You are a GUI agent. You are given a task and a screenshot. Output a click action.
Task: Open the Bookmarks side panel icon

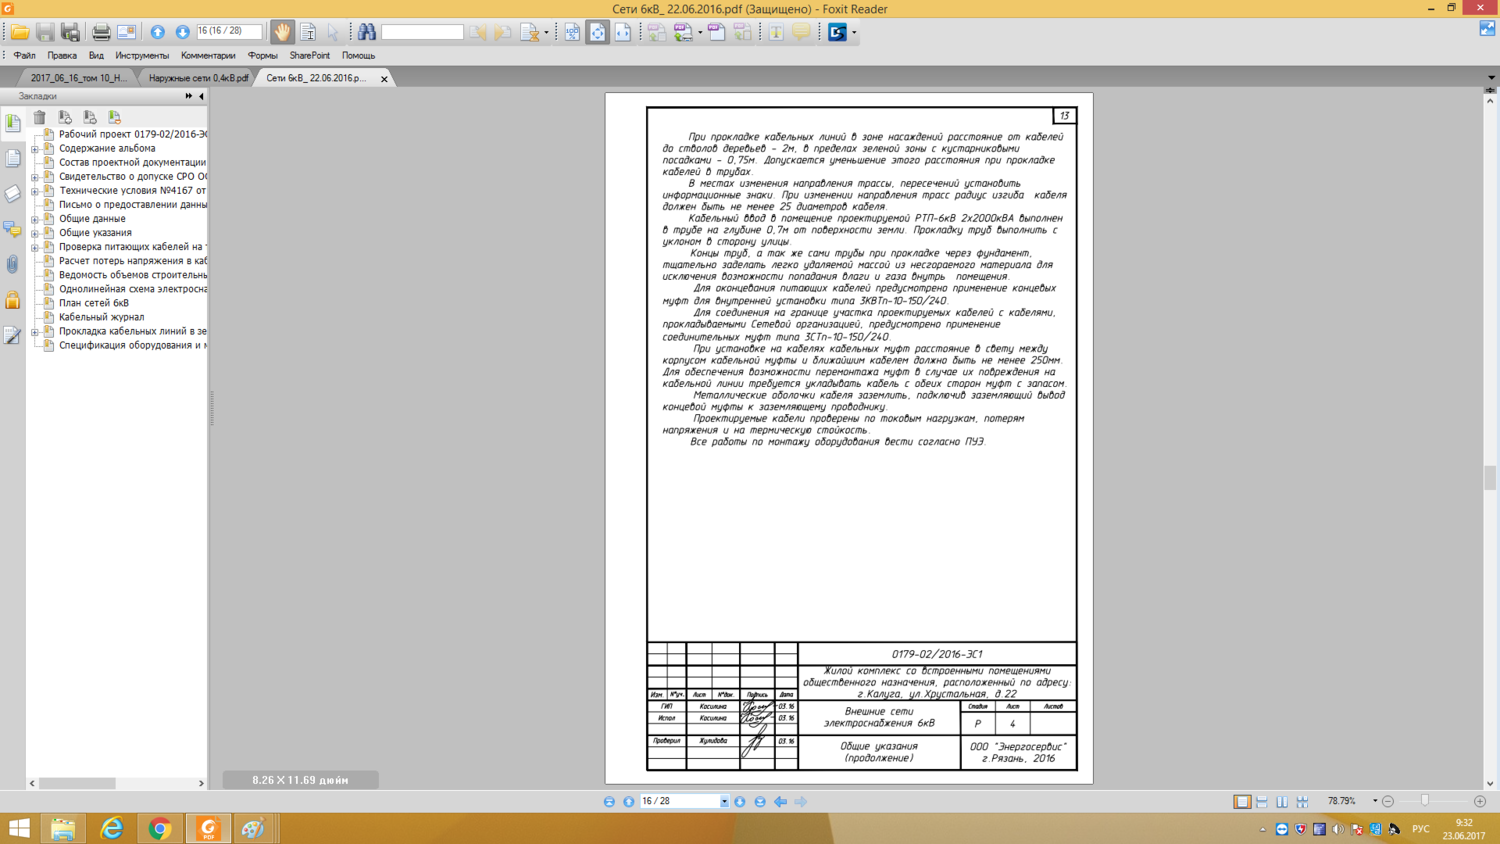[13, 123]
